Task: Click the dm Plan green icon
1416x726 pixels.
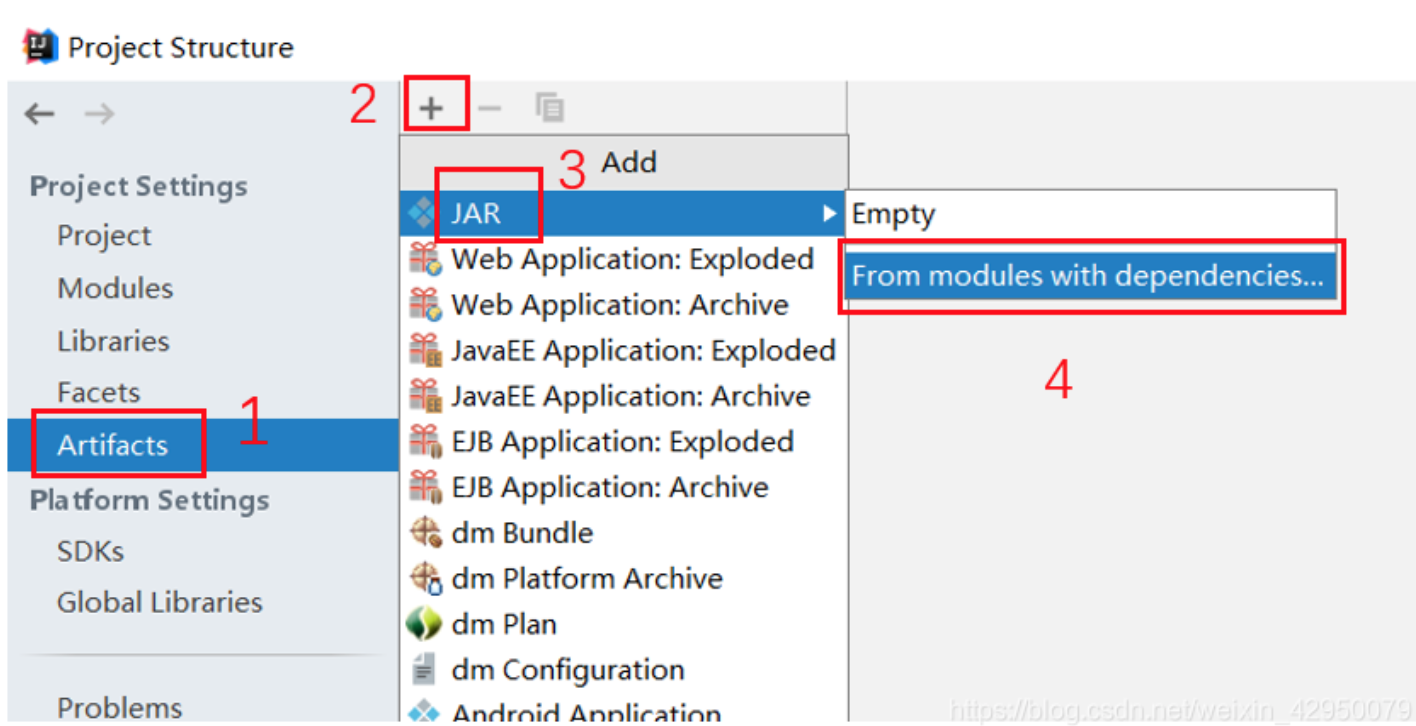Action: [424, 624]
